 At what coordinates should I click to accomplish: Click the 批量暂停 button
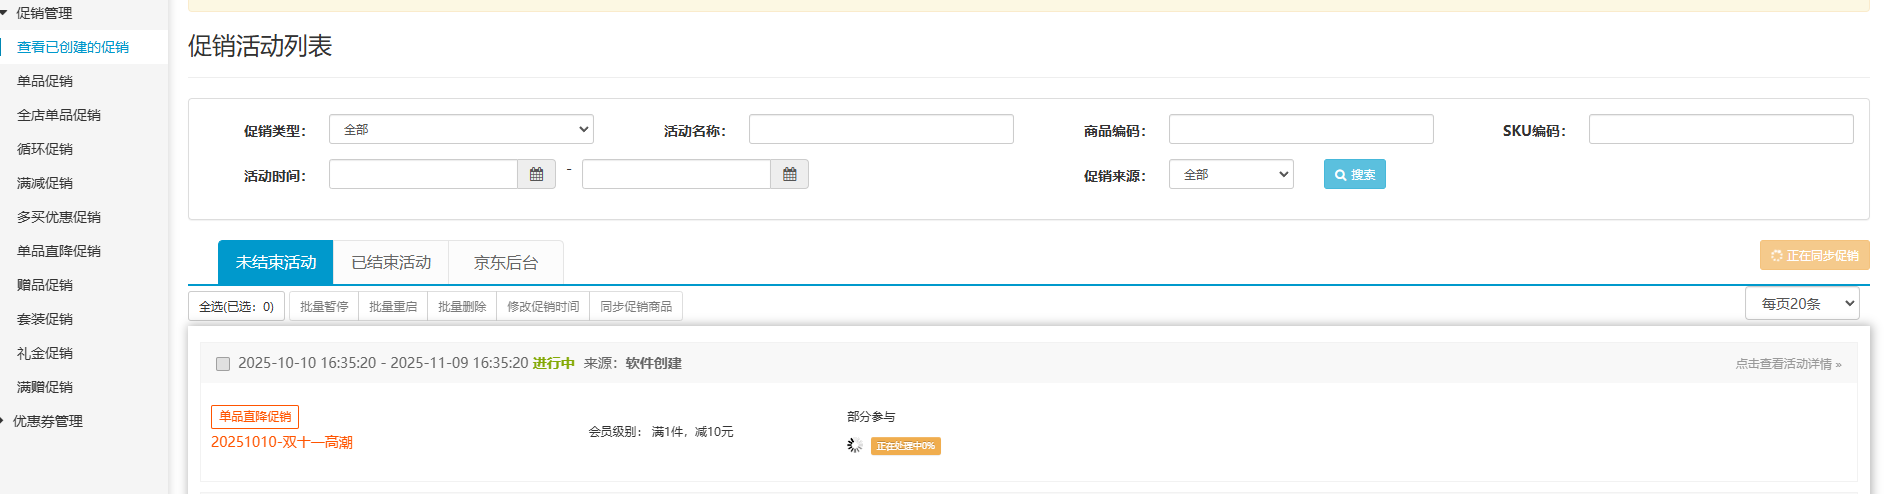coord(324,307)
